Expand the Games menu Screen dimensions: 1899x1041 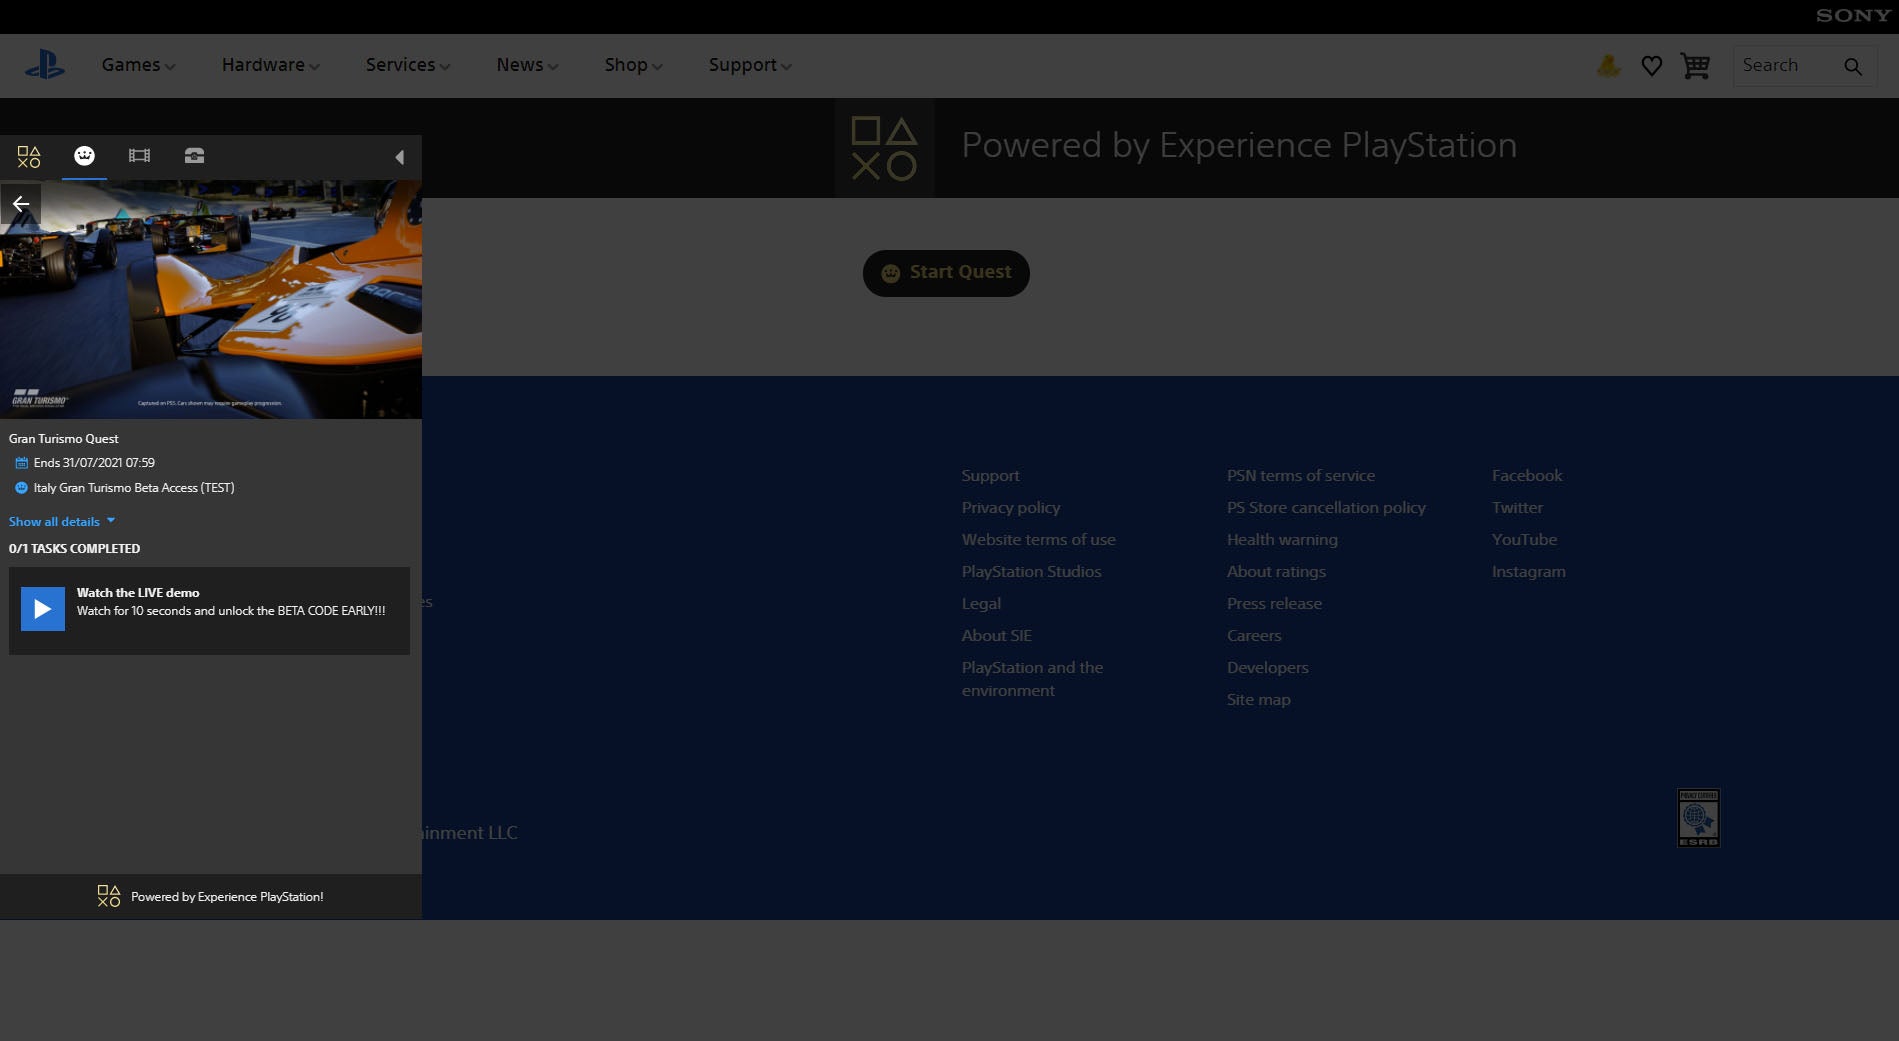pyautogui.click(x=138, y=65)
